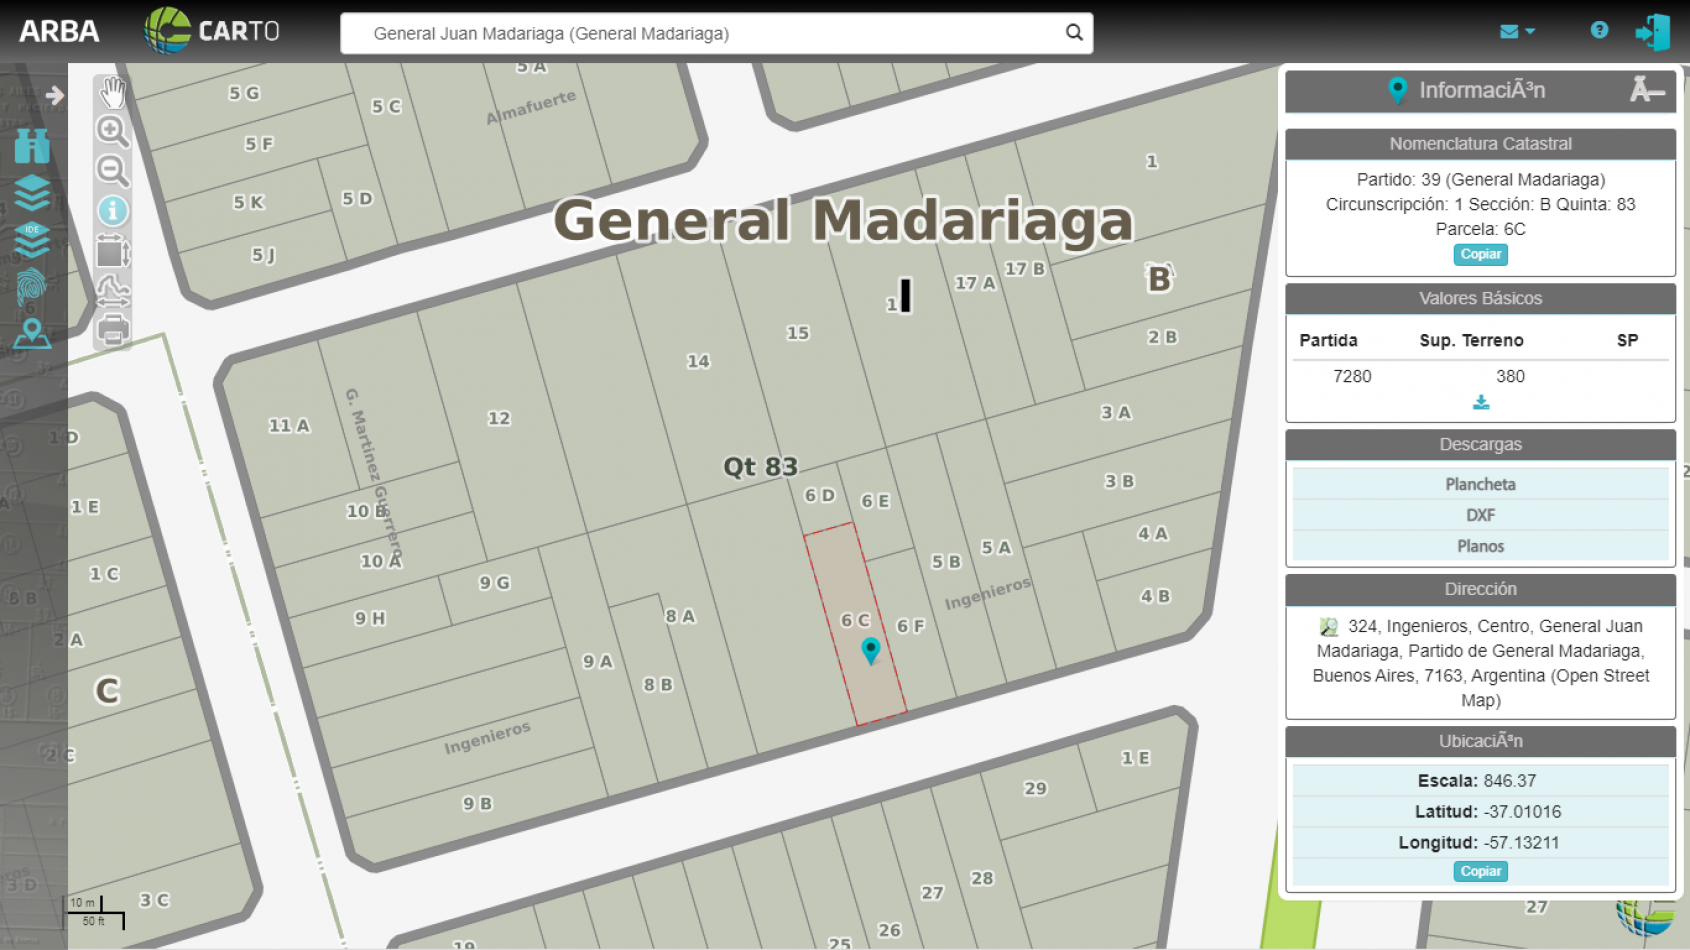This screenshot has height=950, width=1690.
Task: Click parcel label 29 on the map
Action: pyautogui.click(x=1035, y=789)
